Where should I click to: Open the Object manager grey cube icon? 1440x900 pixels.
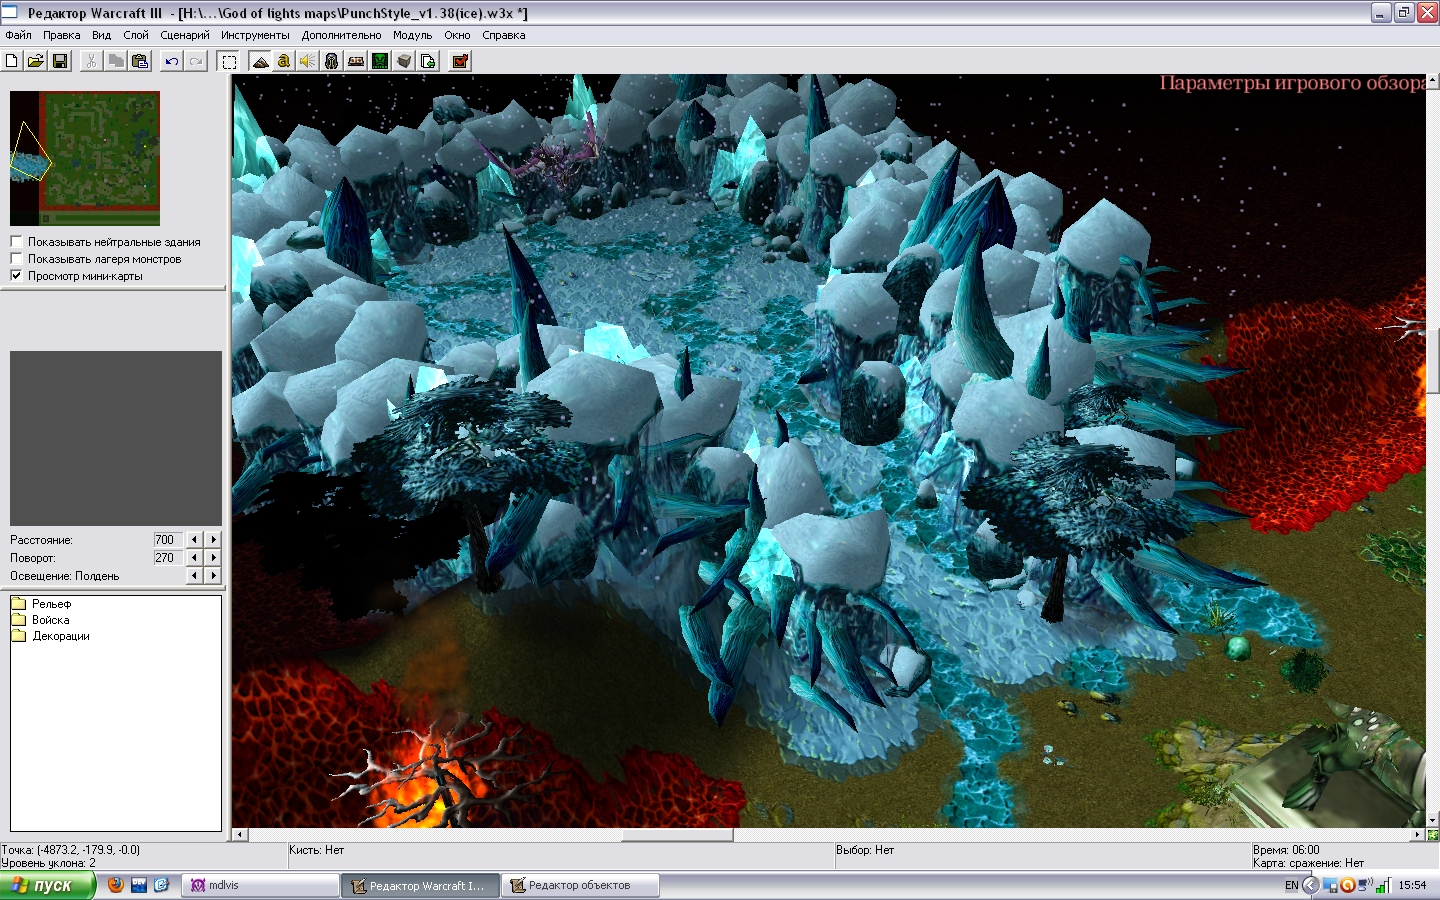point(404,61)
